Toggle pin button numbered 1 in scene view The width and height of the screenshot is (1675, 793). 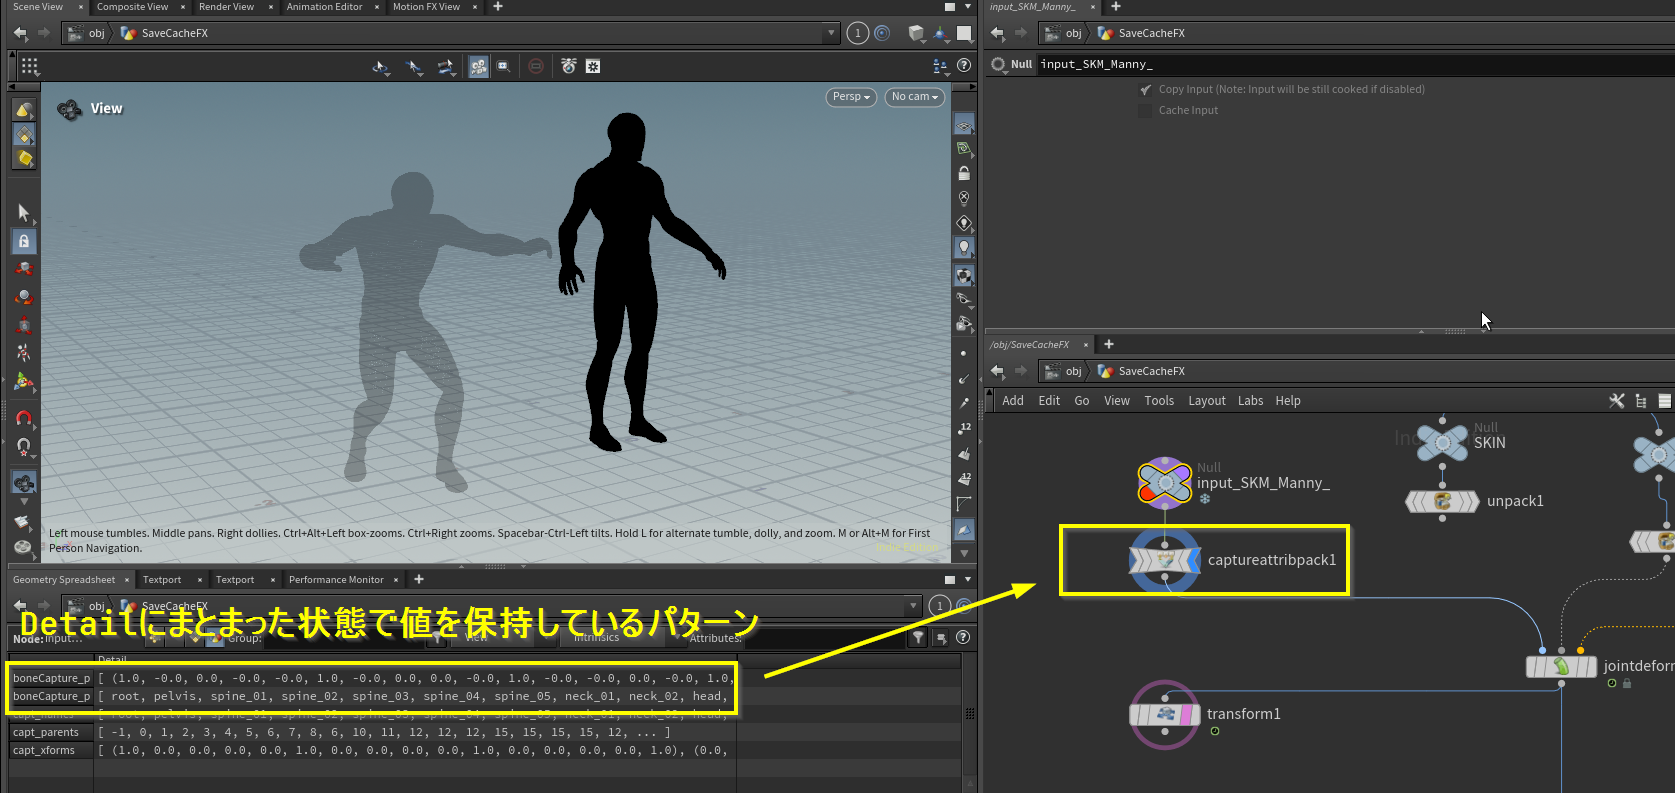(857, 33)
